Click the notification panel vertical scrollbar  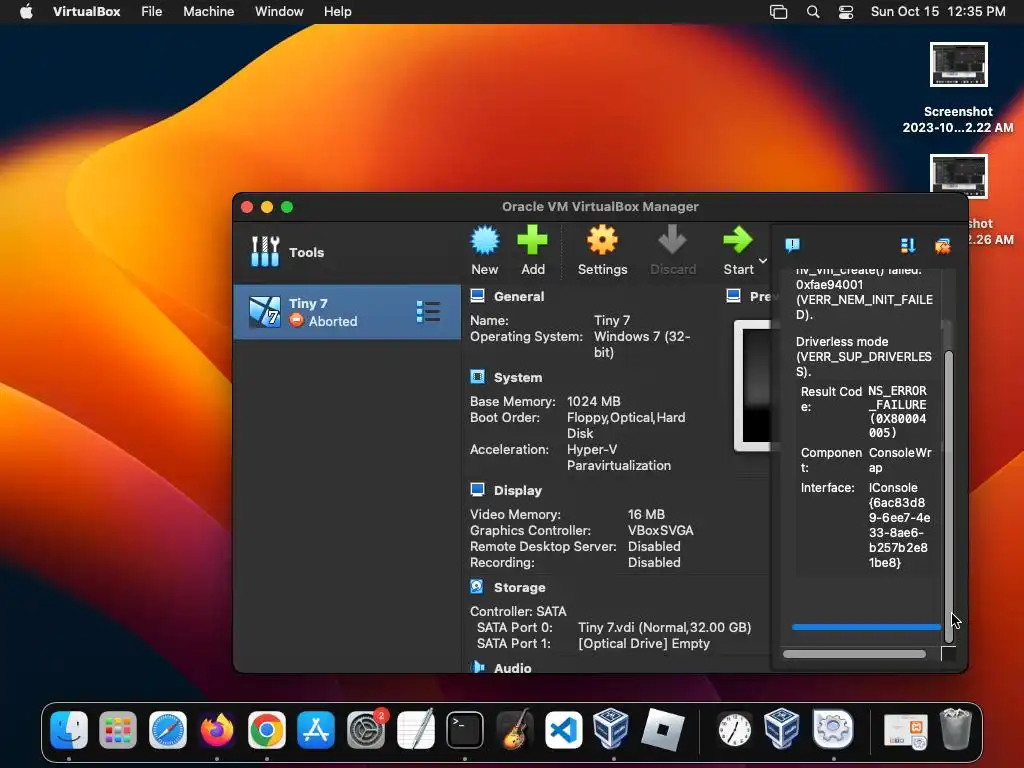click(x=949, y=496)
